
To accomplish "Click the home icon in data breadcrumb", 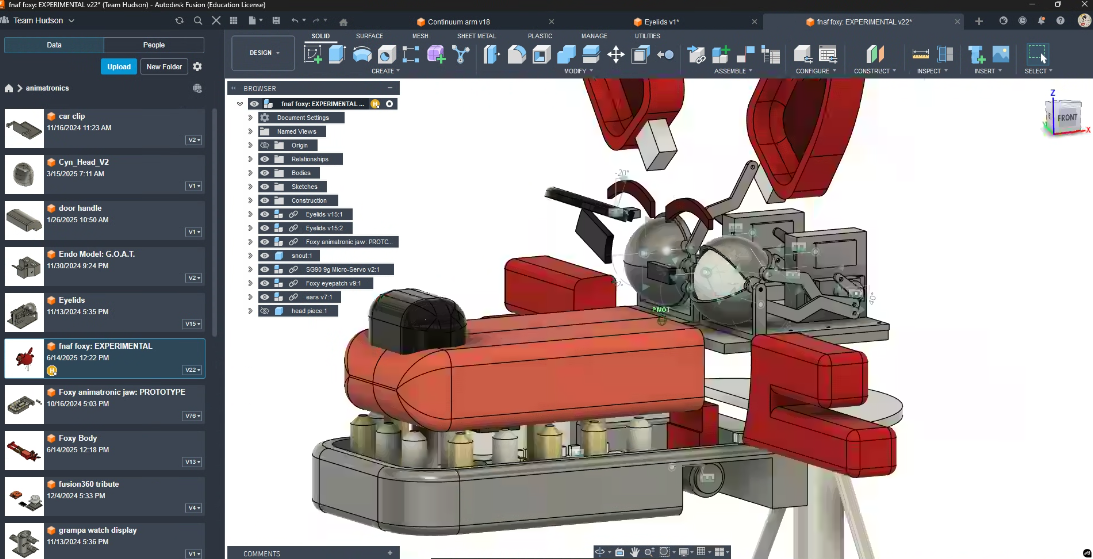I will [9, 89].
